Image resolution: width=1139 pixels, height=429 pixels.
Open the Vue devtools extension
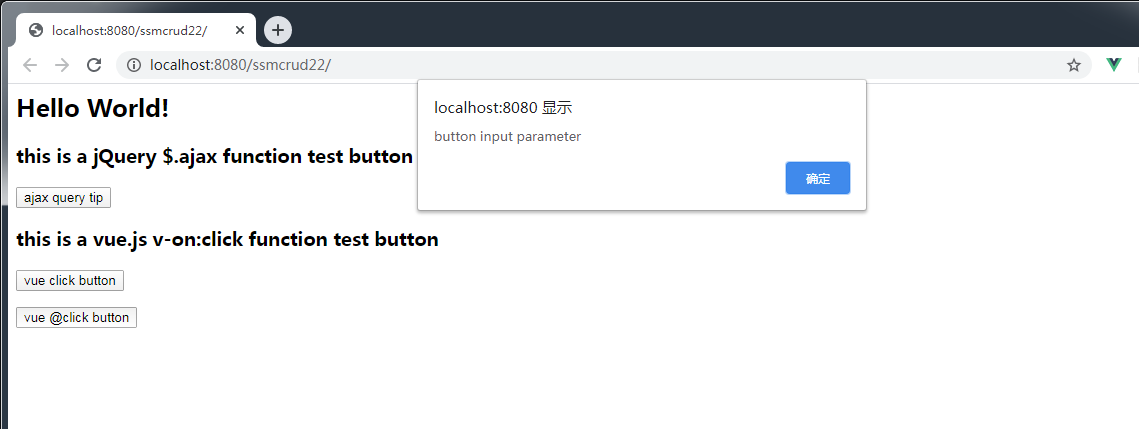pos(1114,65)
